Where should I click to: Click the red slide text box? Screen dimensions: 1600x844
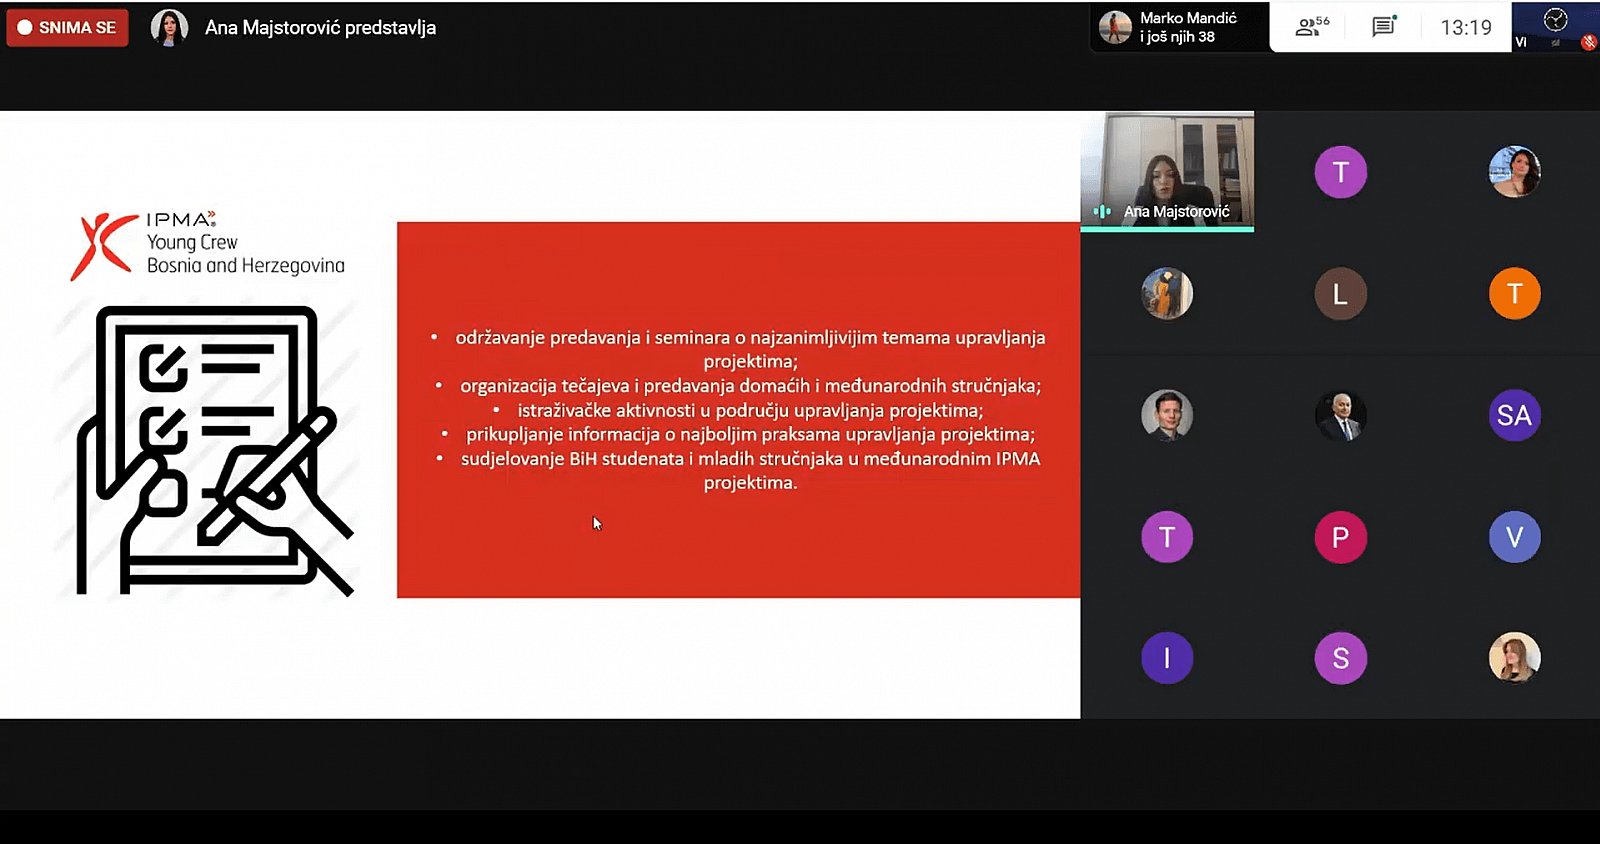[x=738, y=410]
